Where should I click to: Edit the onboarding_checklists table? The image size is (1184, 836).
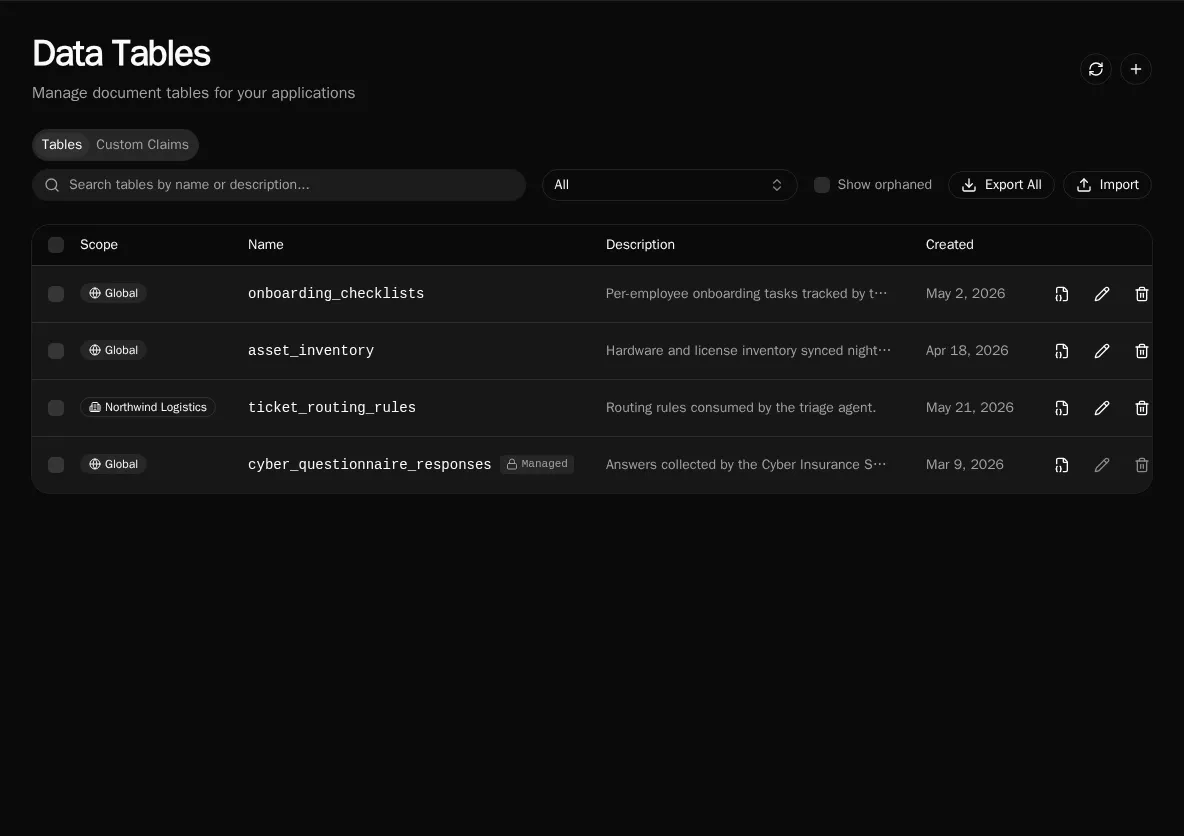(1102, 294)
